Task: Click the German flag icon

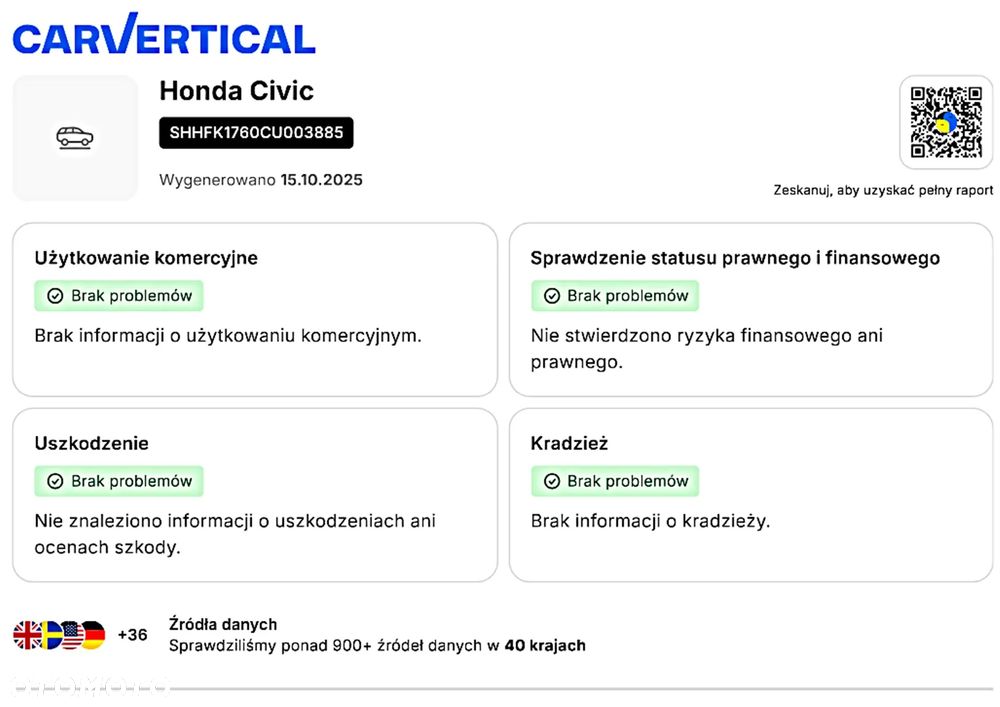Action: click(x=93, y=635)
